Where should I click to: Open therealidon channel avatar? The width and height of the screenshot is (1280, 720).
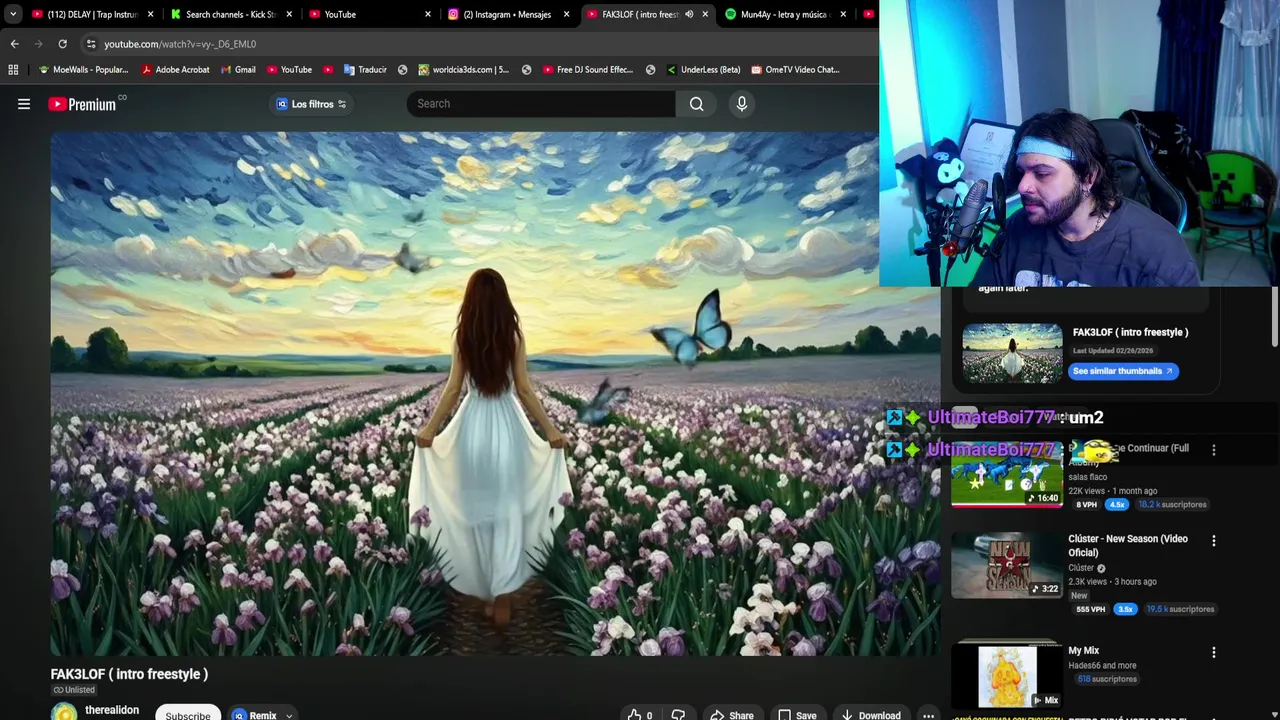[64, 712]
